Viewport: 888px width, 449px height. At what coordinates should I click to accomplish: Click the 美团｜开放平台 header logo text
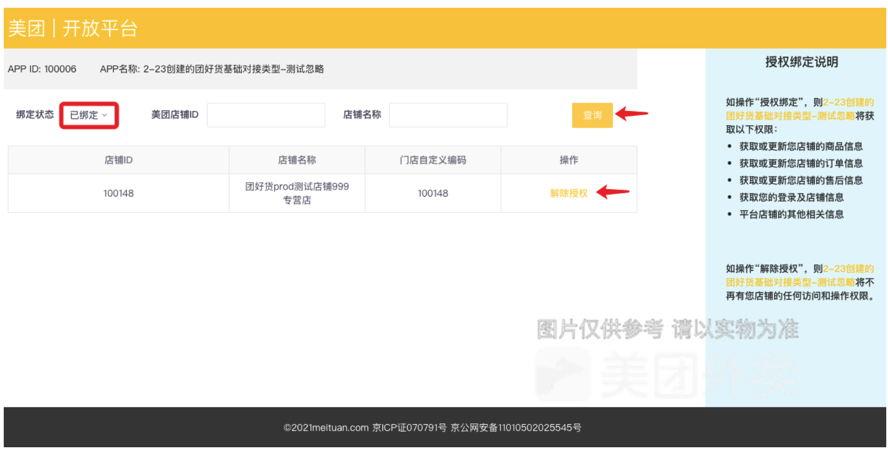click(x=72, y=28)
